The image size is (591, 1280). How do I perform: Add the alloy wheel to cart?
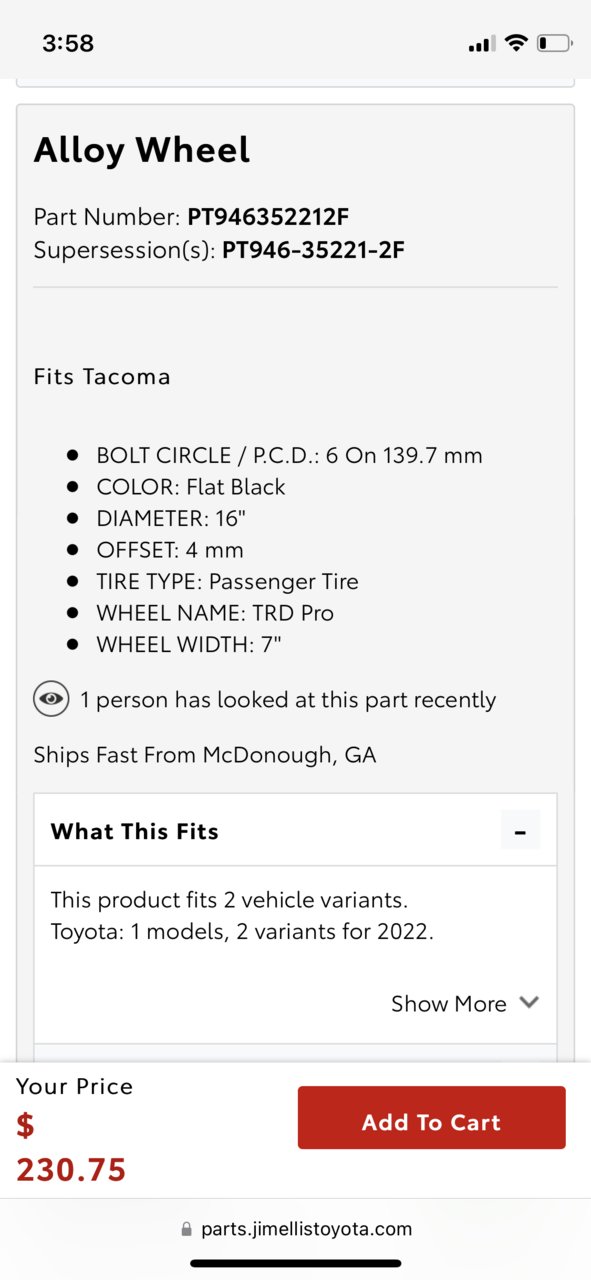(x=431, y=1118)
